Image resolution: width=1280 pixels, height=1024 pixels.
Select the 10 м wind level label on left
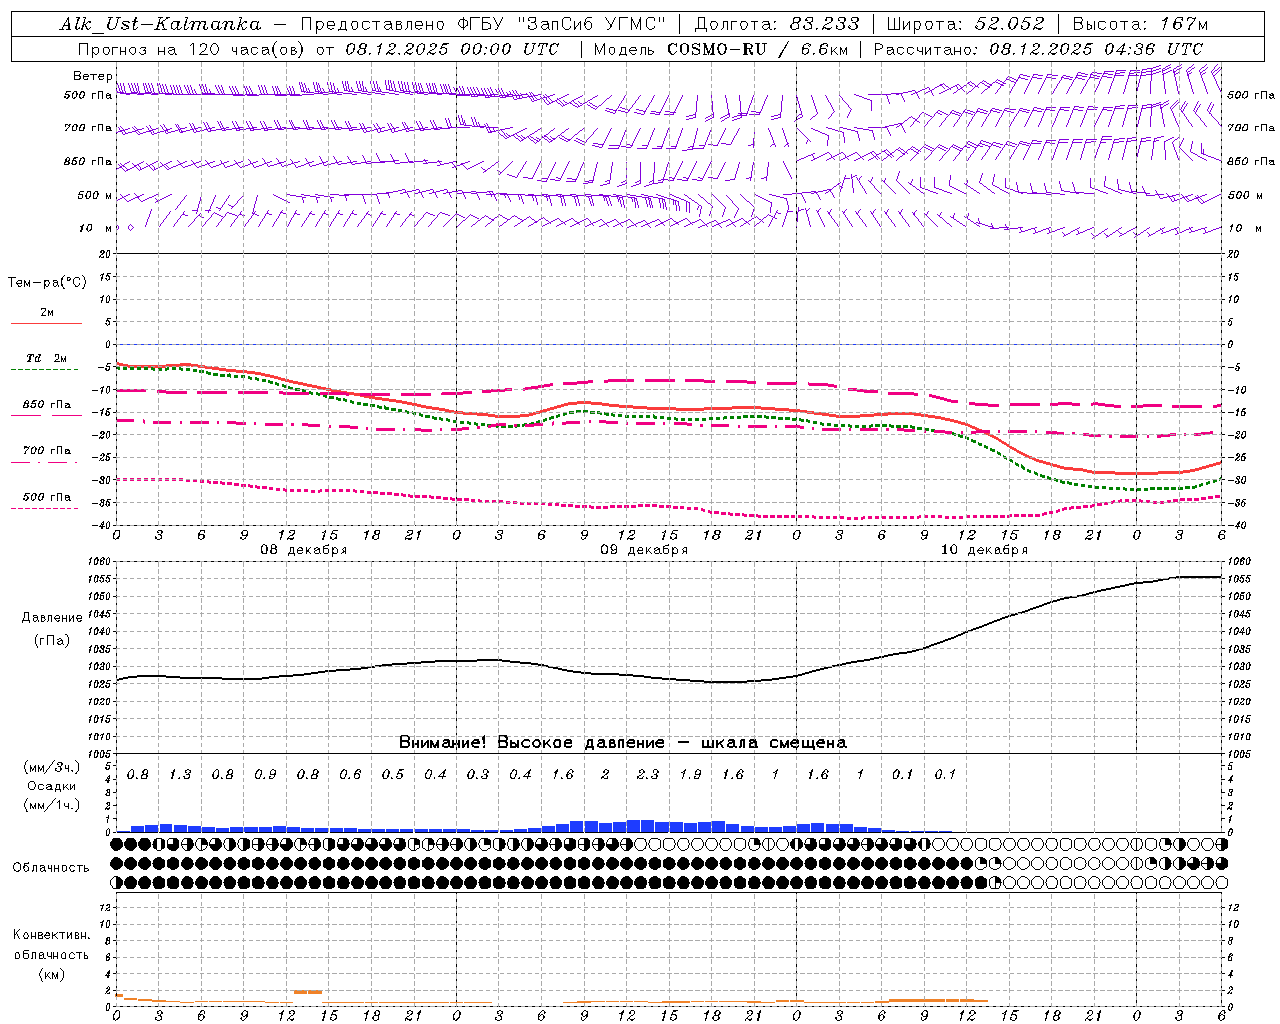coord(96,228)
